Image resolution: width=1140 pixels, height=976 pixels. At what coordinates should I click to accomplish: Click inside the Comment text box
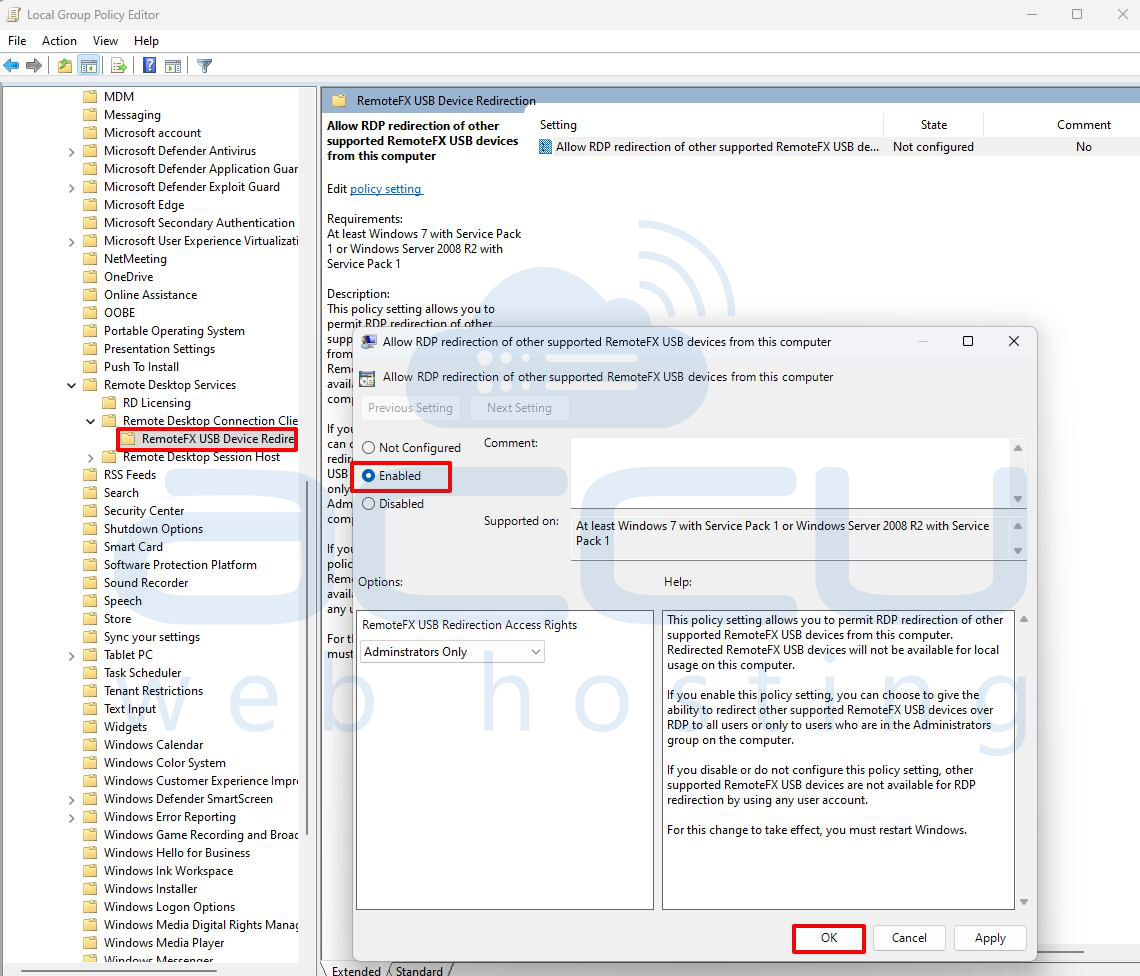click(790, 473)
